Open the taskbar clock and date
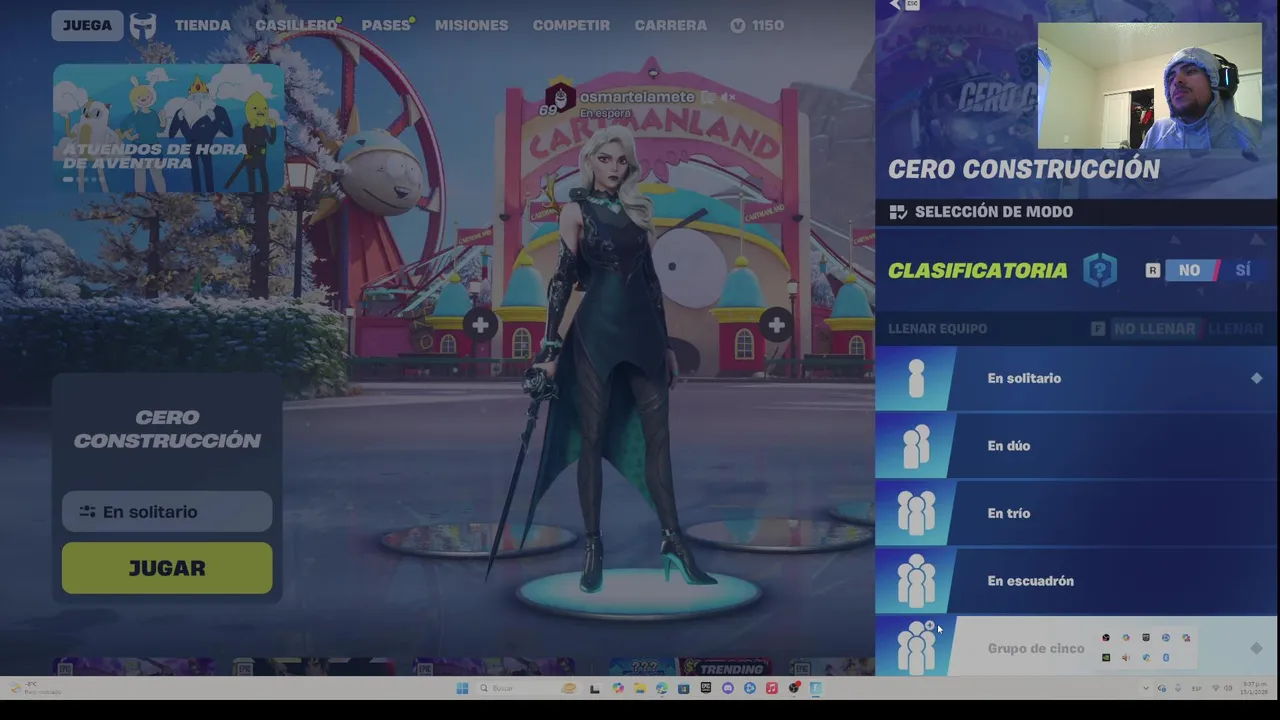The height and width of the screenshot is (720, 1280). pos(1253,688)
